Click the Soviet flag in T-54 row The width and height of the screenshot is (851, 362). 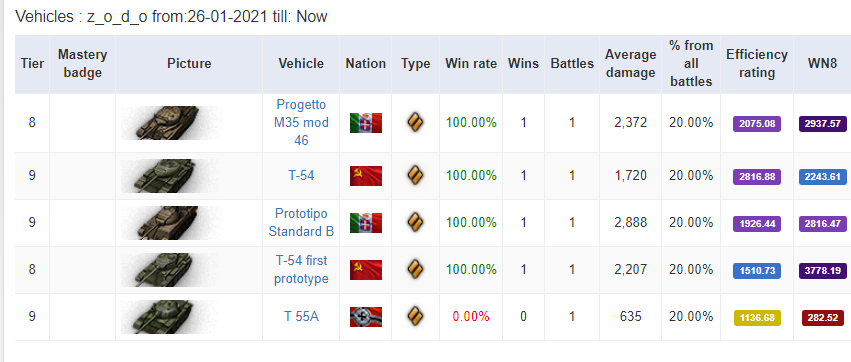(x=366, y=176)
